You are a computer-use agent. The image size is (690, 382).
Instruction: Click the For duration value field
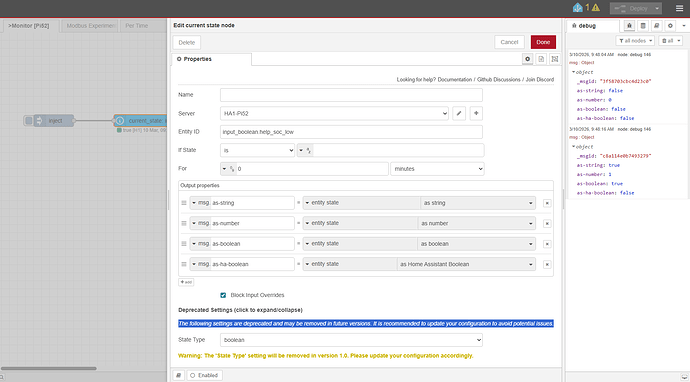click(312, 169)
